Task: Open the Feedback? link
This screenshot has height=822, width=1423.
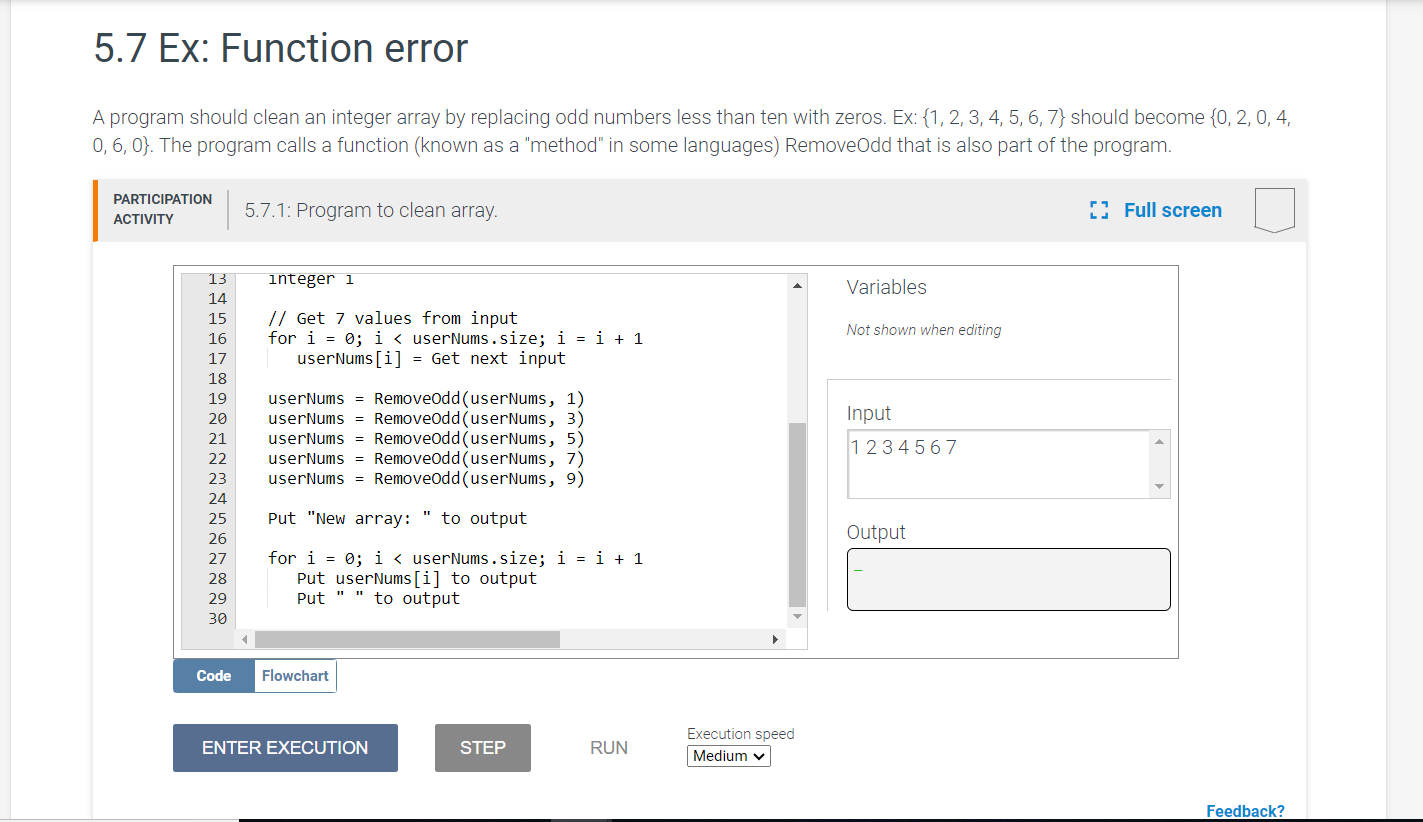Action: tap(1245, 810)
